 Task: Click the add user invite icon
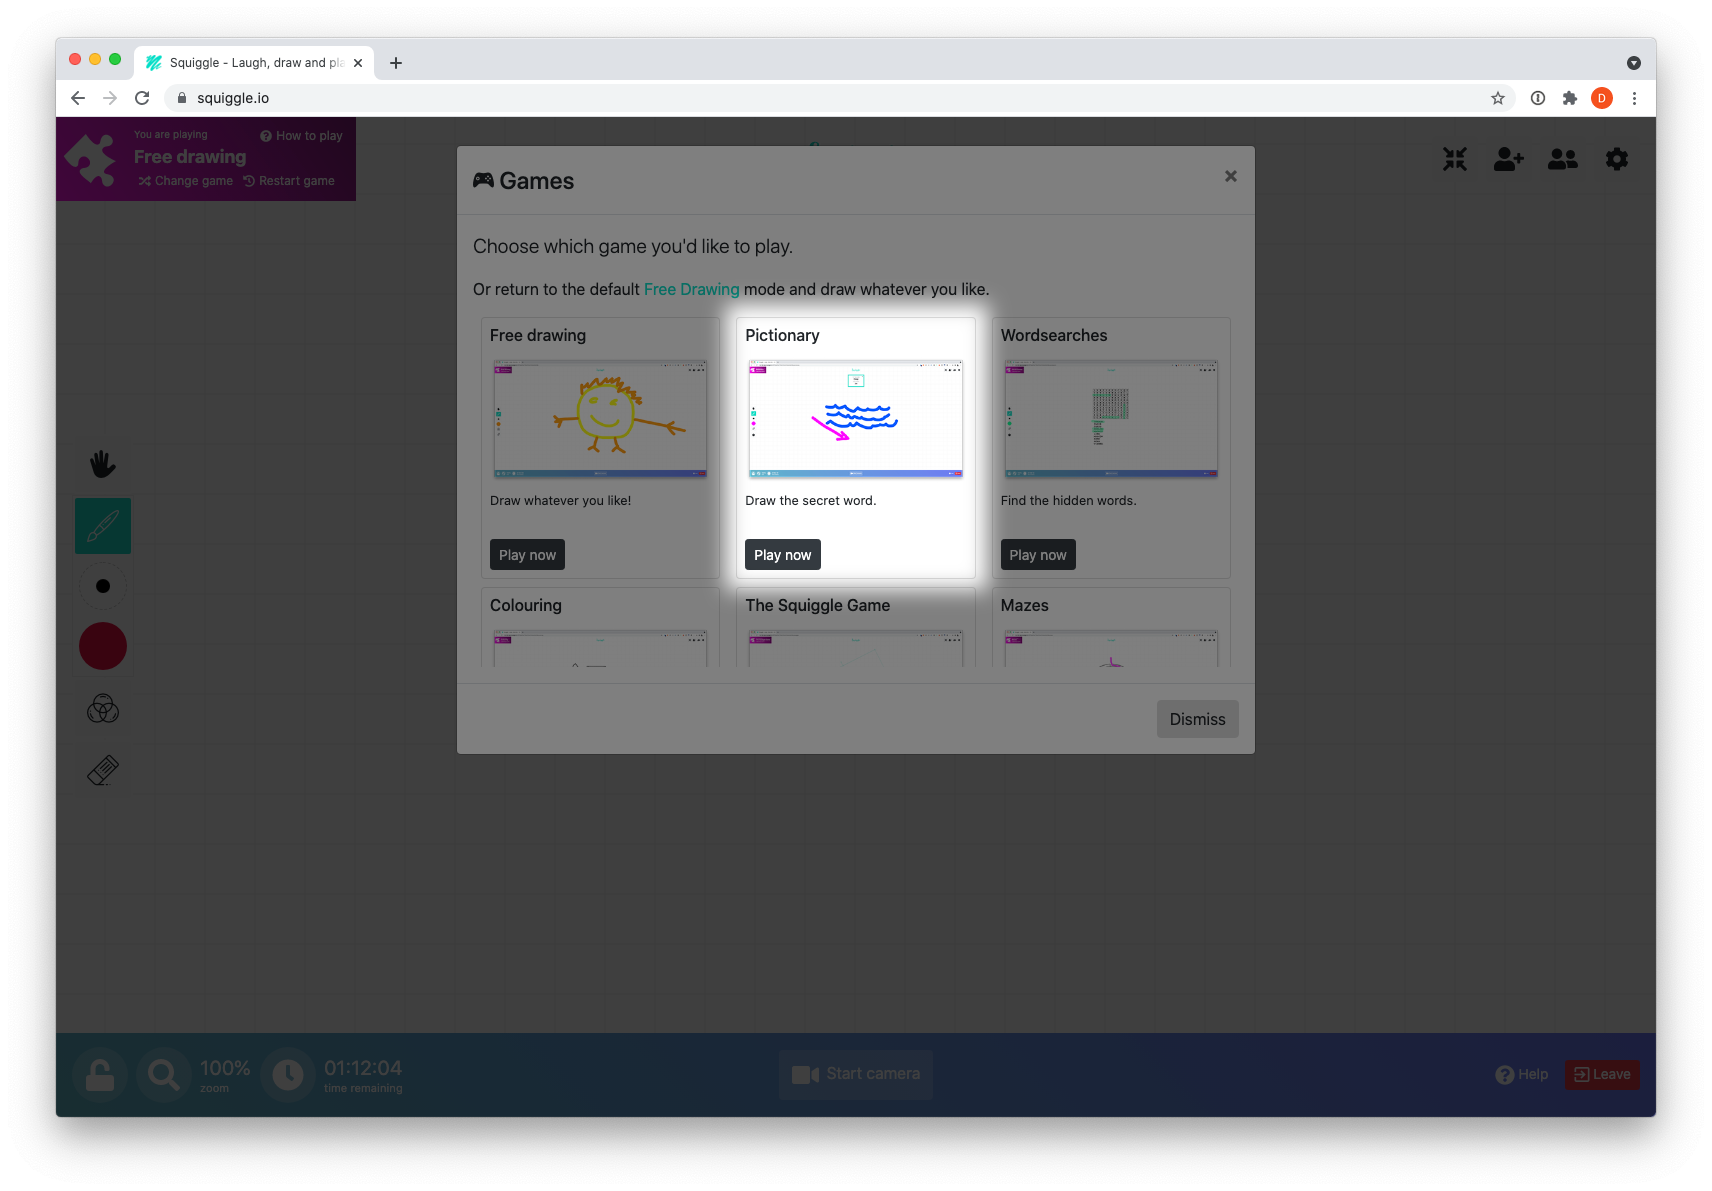[1509, 159]
